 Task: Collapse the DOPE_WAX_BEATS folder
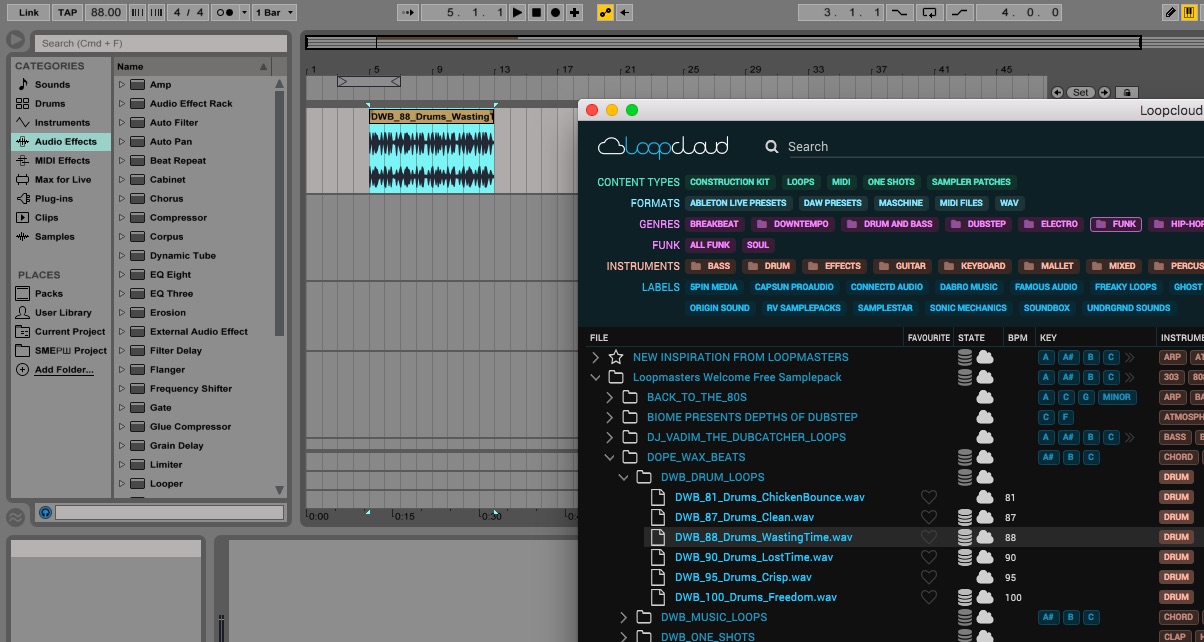pos(610,457)
